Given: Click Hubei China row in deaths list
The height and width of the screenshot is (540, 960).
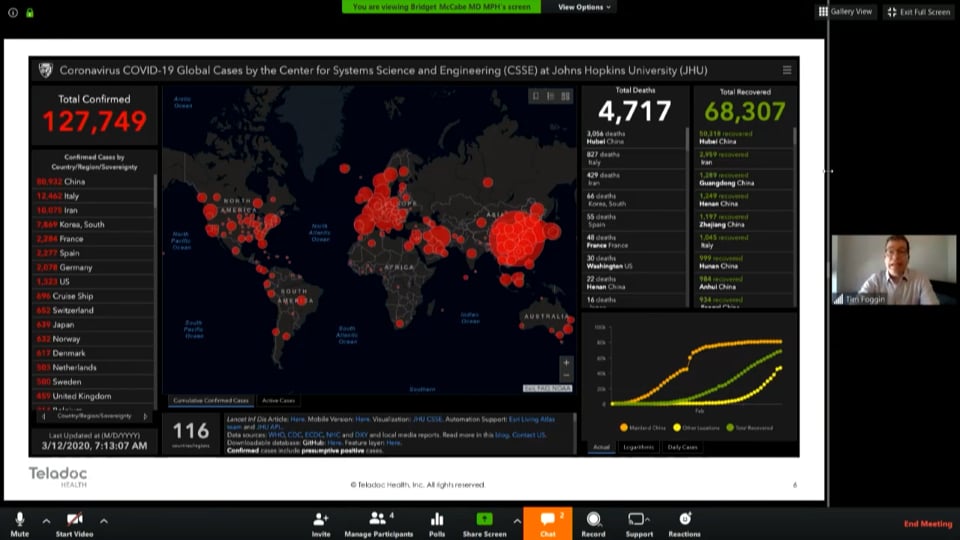Looking at the screenshot, I should point(634,137).
